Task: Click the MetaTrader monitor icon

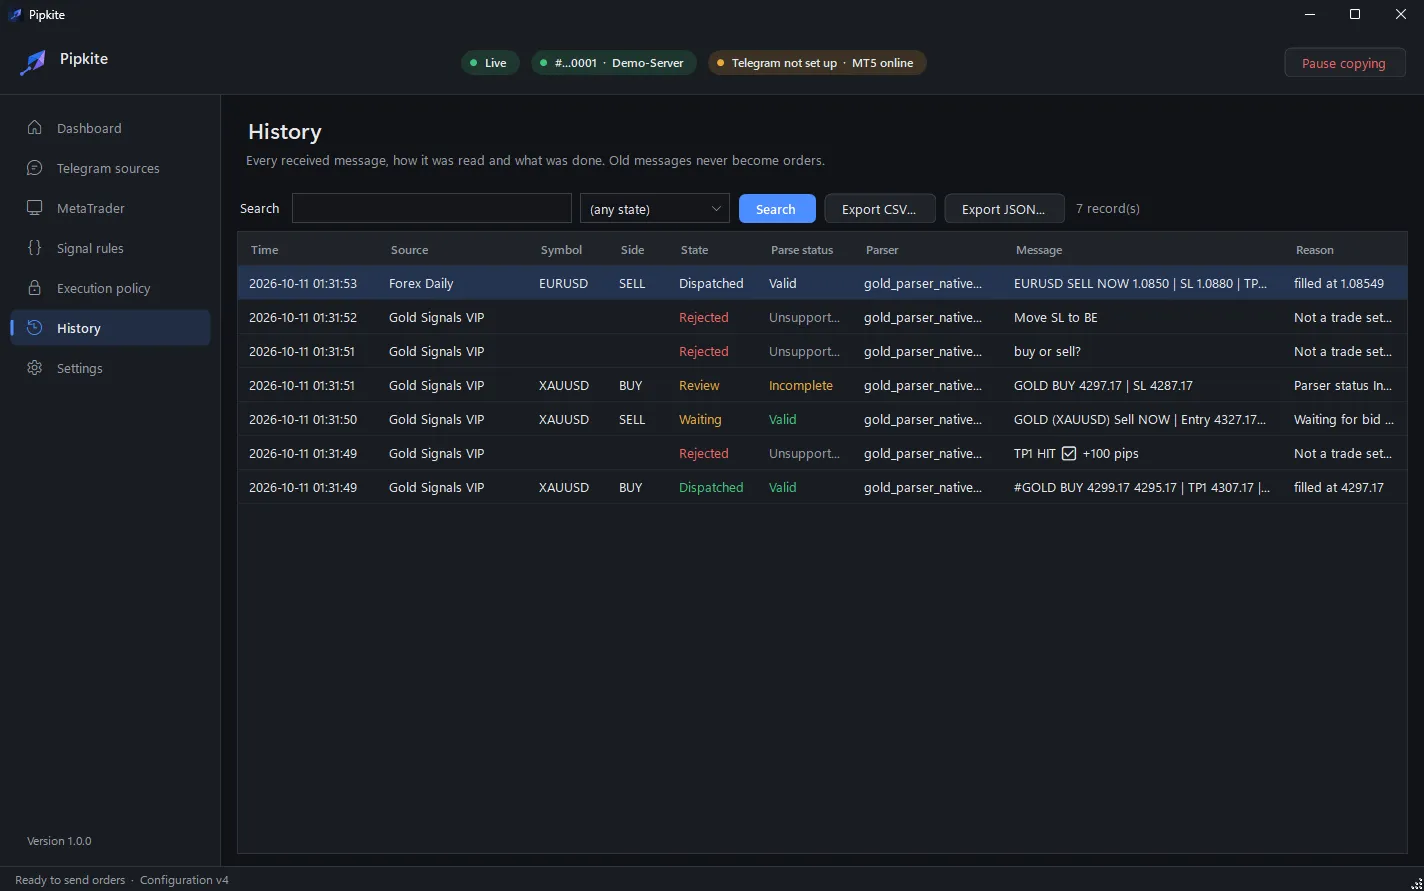Action: tap(35, 208)
